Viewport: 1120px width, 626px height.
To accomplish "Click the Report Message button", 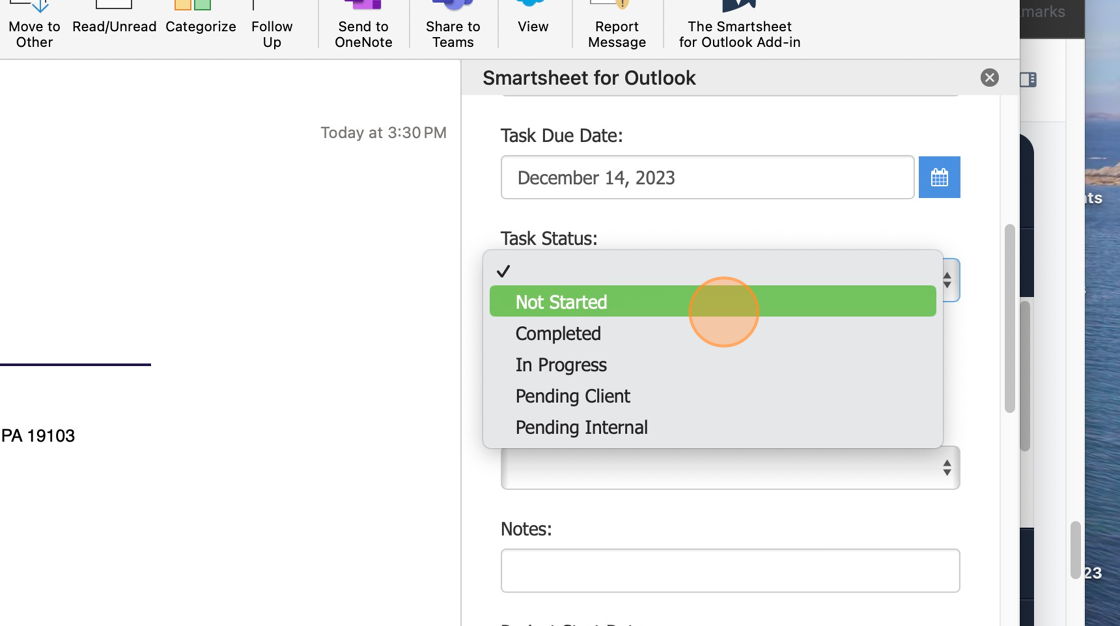I will click(617, 25).
